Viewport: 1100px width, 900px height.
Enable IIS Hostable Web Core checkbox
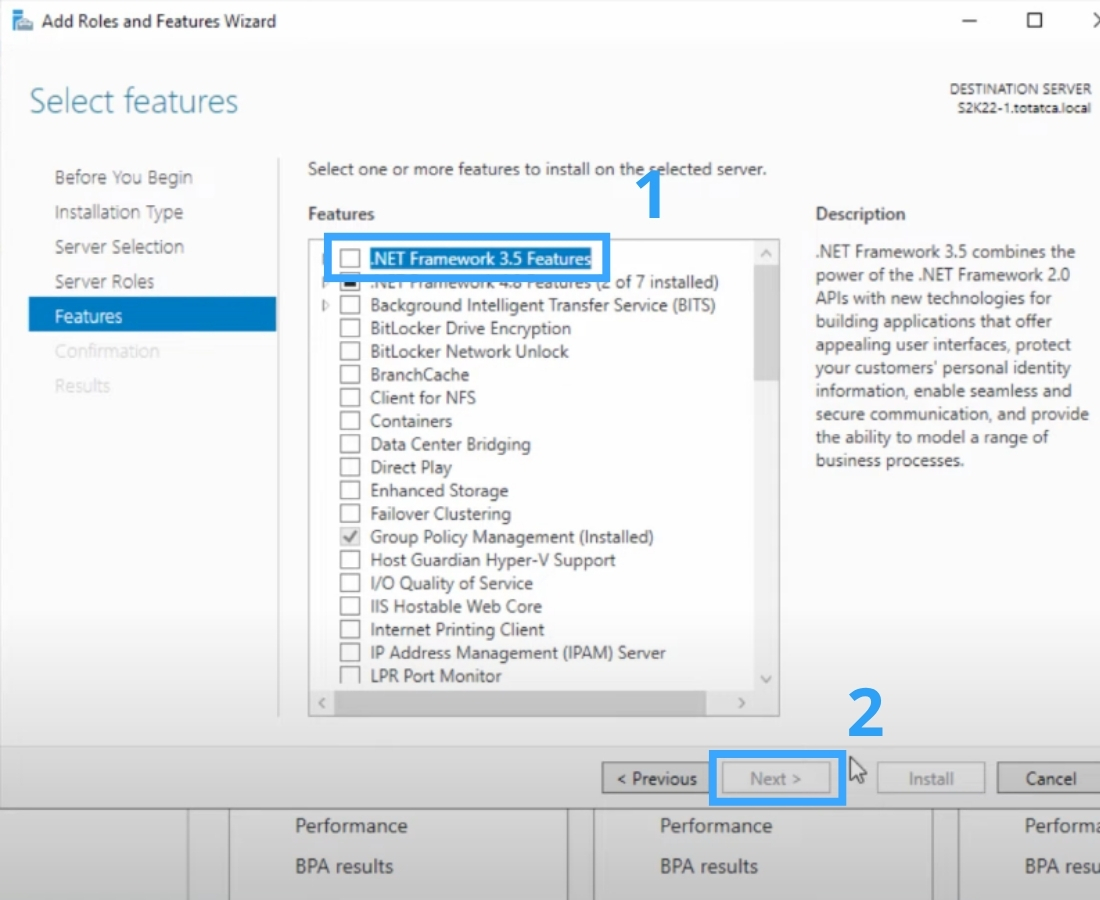click(x=350, y=607)
